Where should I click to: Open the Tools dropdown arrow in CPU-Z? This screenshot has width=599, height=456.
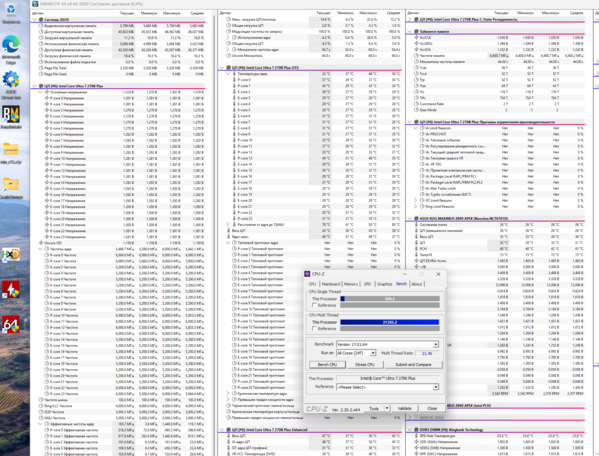click(387, 408)
